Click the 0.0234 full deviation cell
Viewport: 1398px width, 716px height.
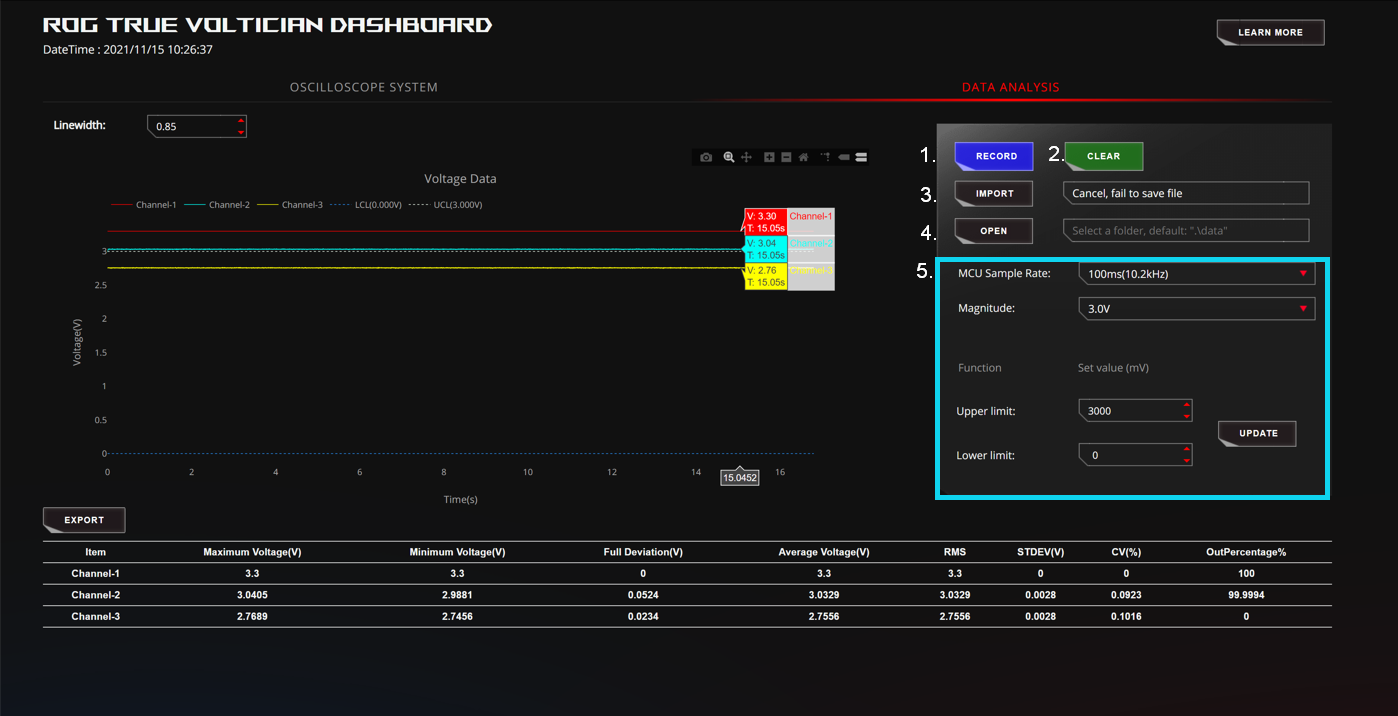coord(643,617)
